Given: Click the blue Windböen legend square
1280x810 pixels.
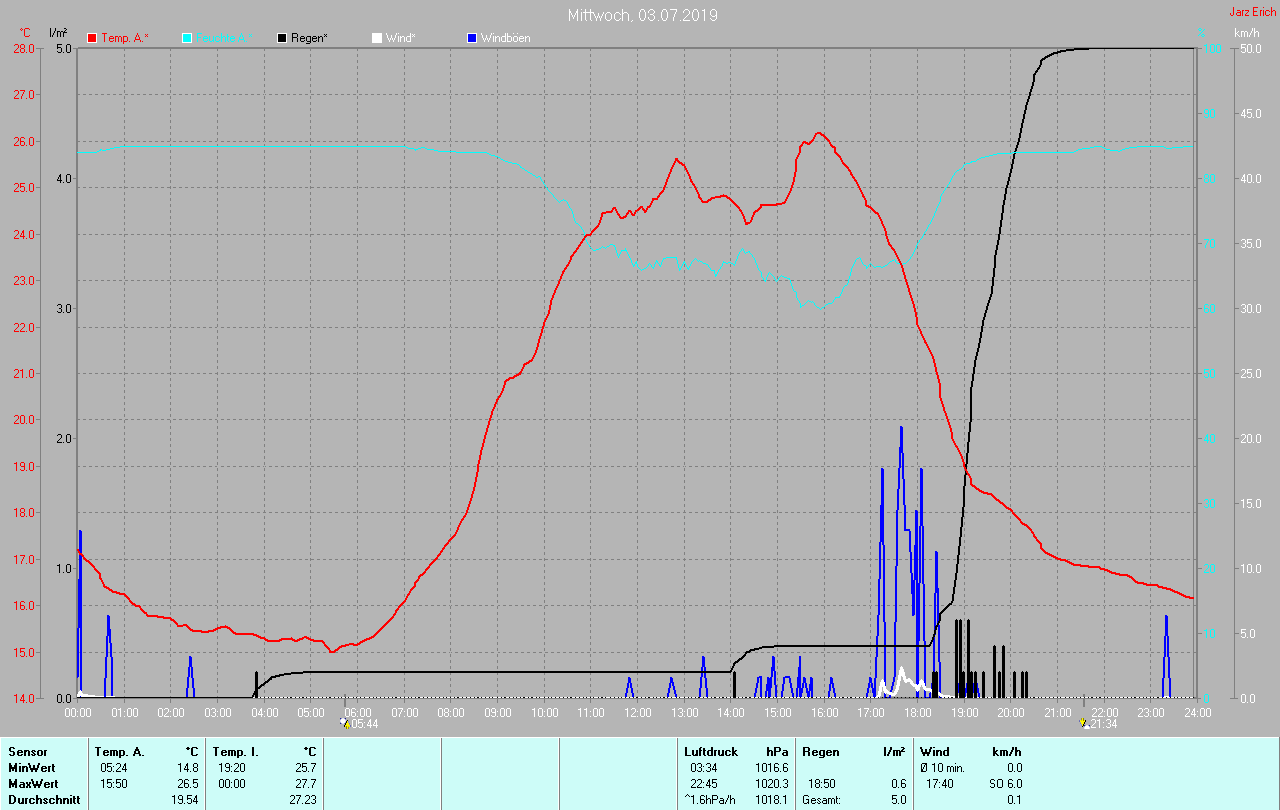Looking at the screenshot, I should [472, 38].
